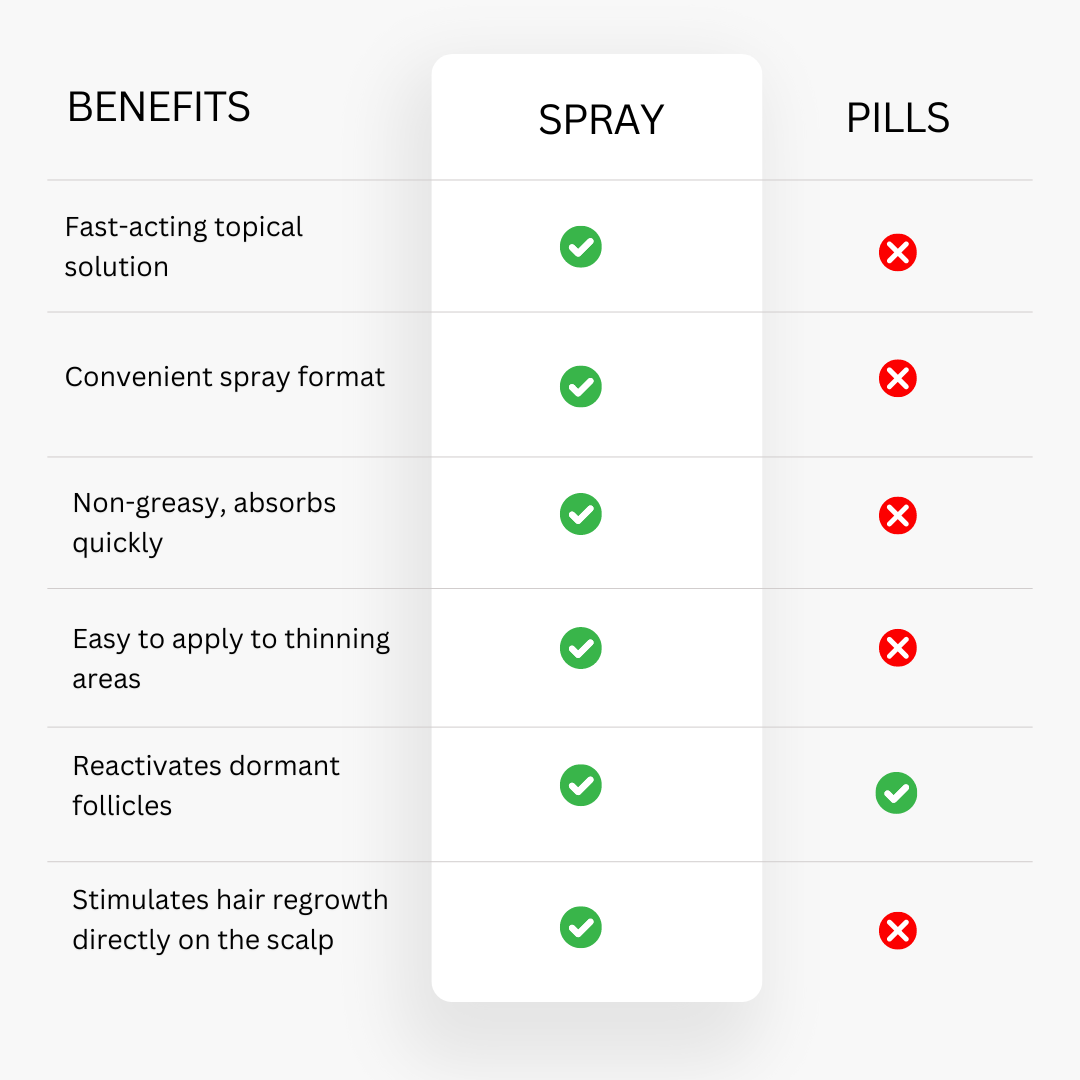Click the Pills red X for Convenient spray format
Image resolution: width=1080 pixels, height=1080 pixels.
click(897, 378)
